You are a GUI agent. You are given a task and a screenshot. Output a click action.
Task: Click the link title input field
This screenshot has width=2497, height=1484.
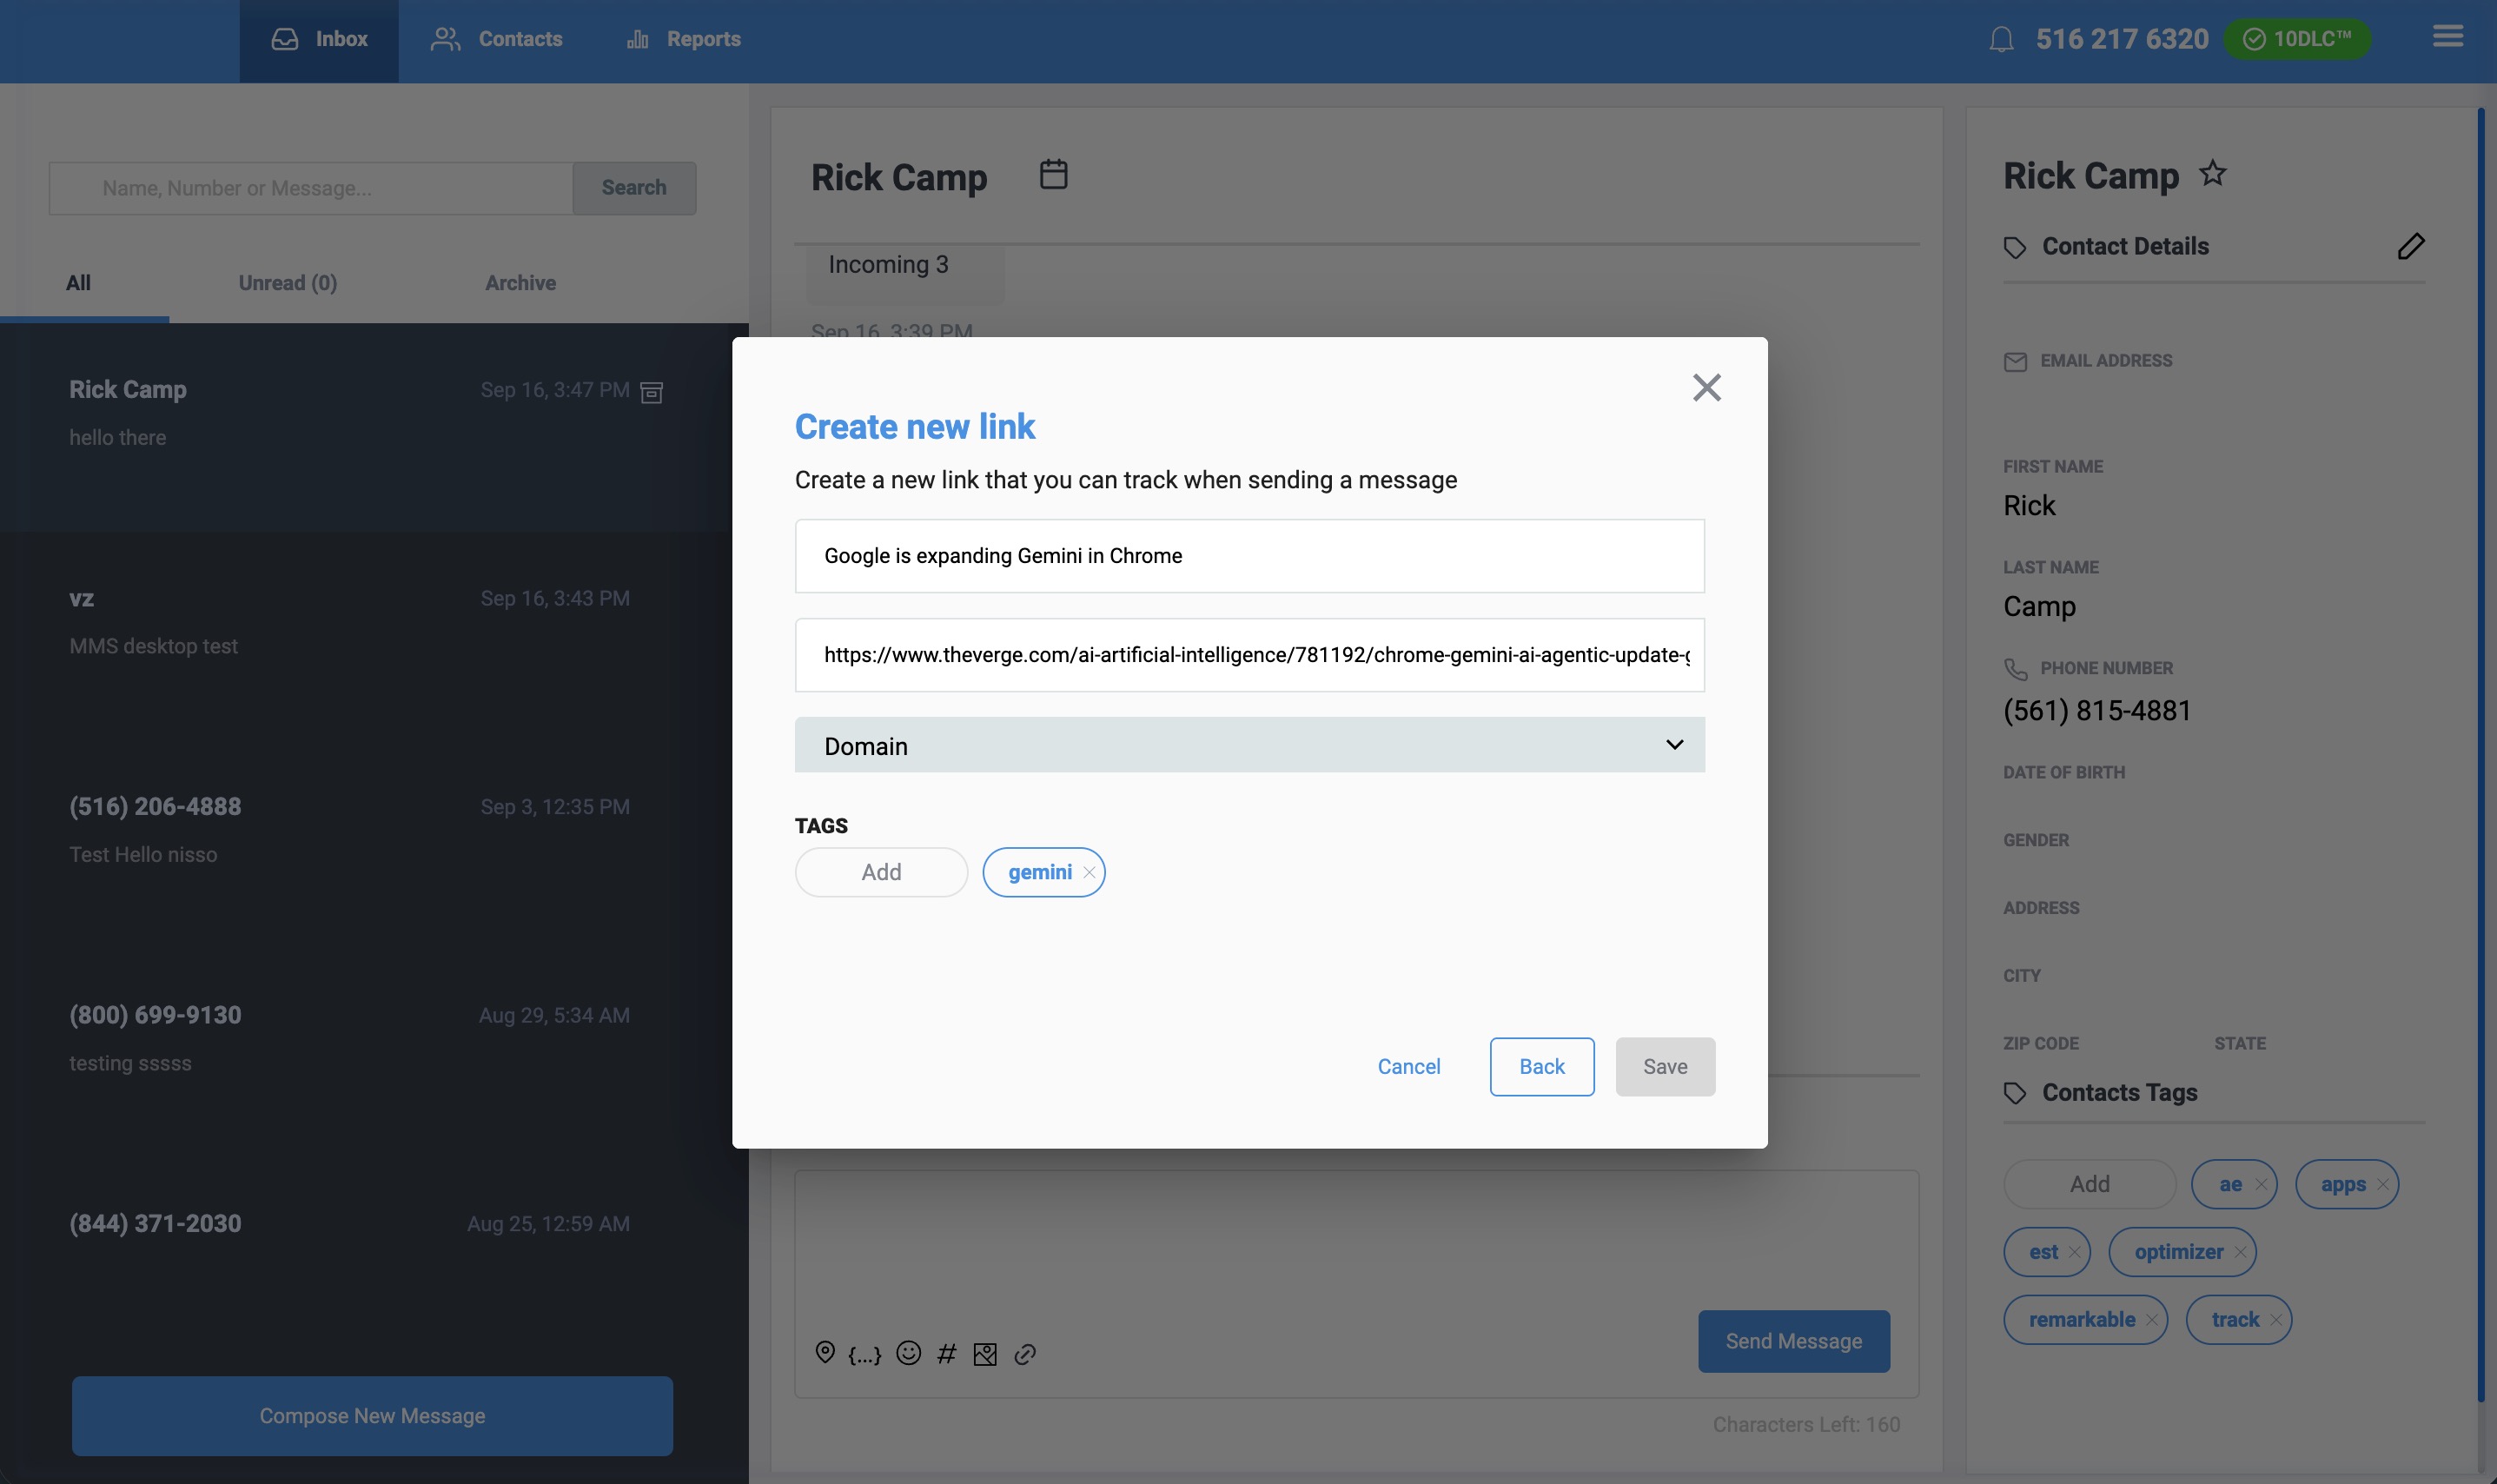click(1249, 556)
